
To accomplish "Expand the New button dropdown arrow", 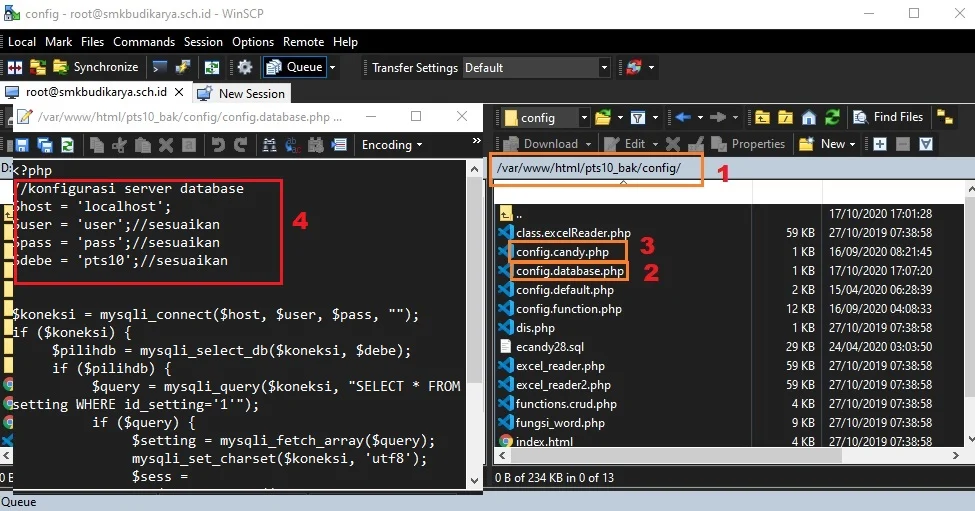I will click(x=852, y=144).
